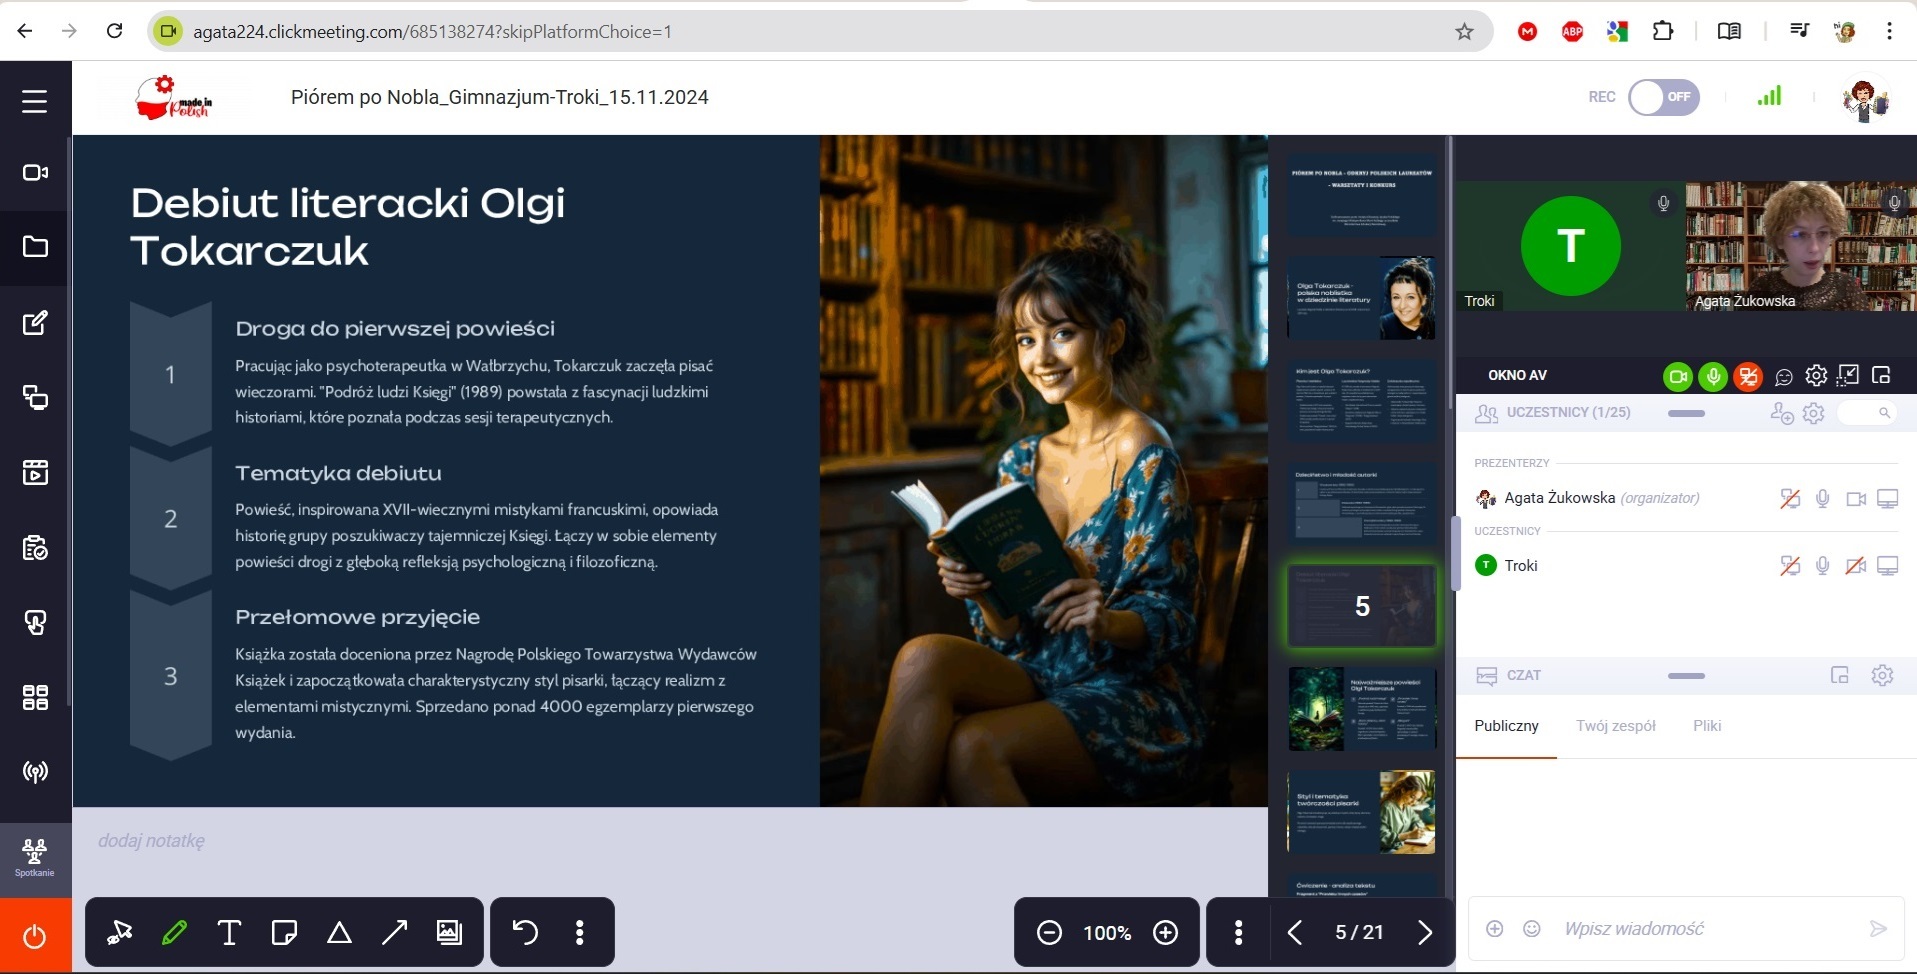This screenshot has width=1917, height=974.
Task: Open the camera panel in the sidebar
Action: point(35,173)
